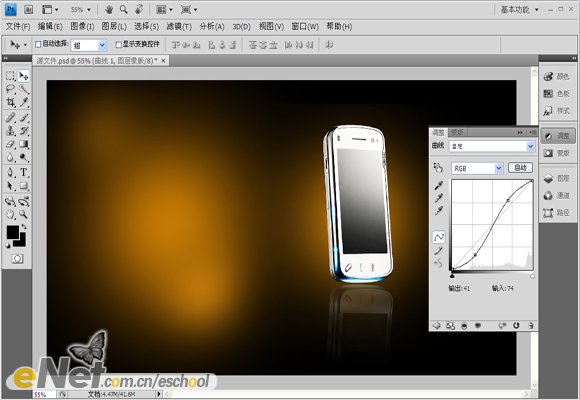580x400 pixels.
Task: Enable the 显示变换控件 checkbox
Action: pos(118,44)
